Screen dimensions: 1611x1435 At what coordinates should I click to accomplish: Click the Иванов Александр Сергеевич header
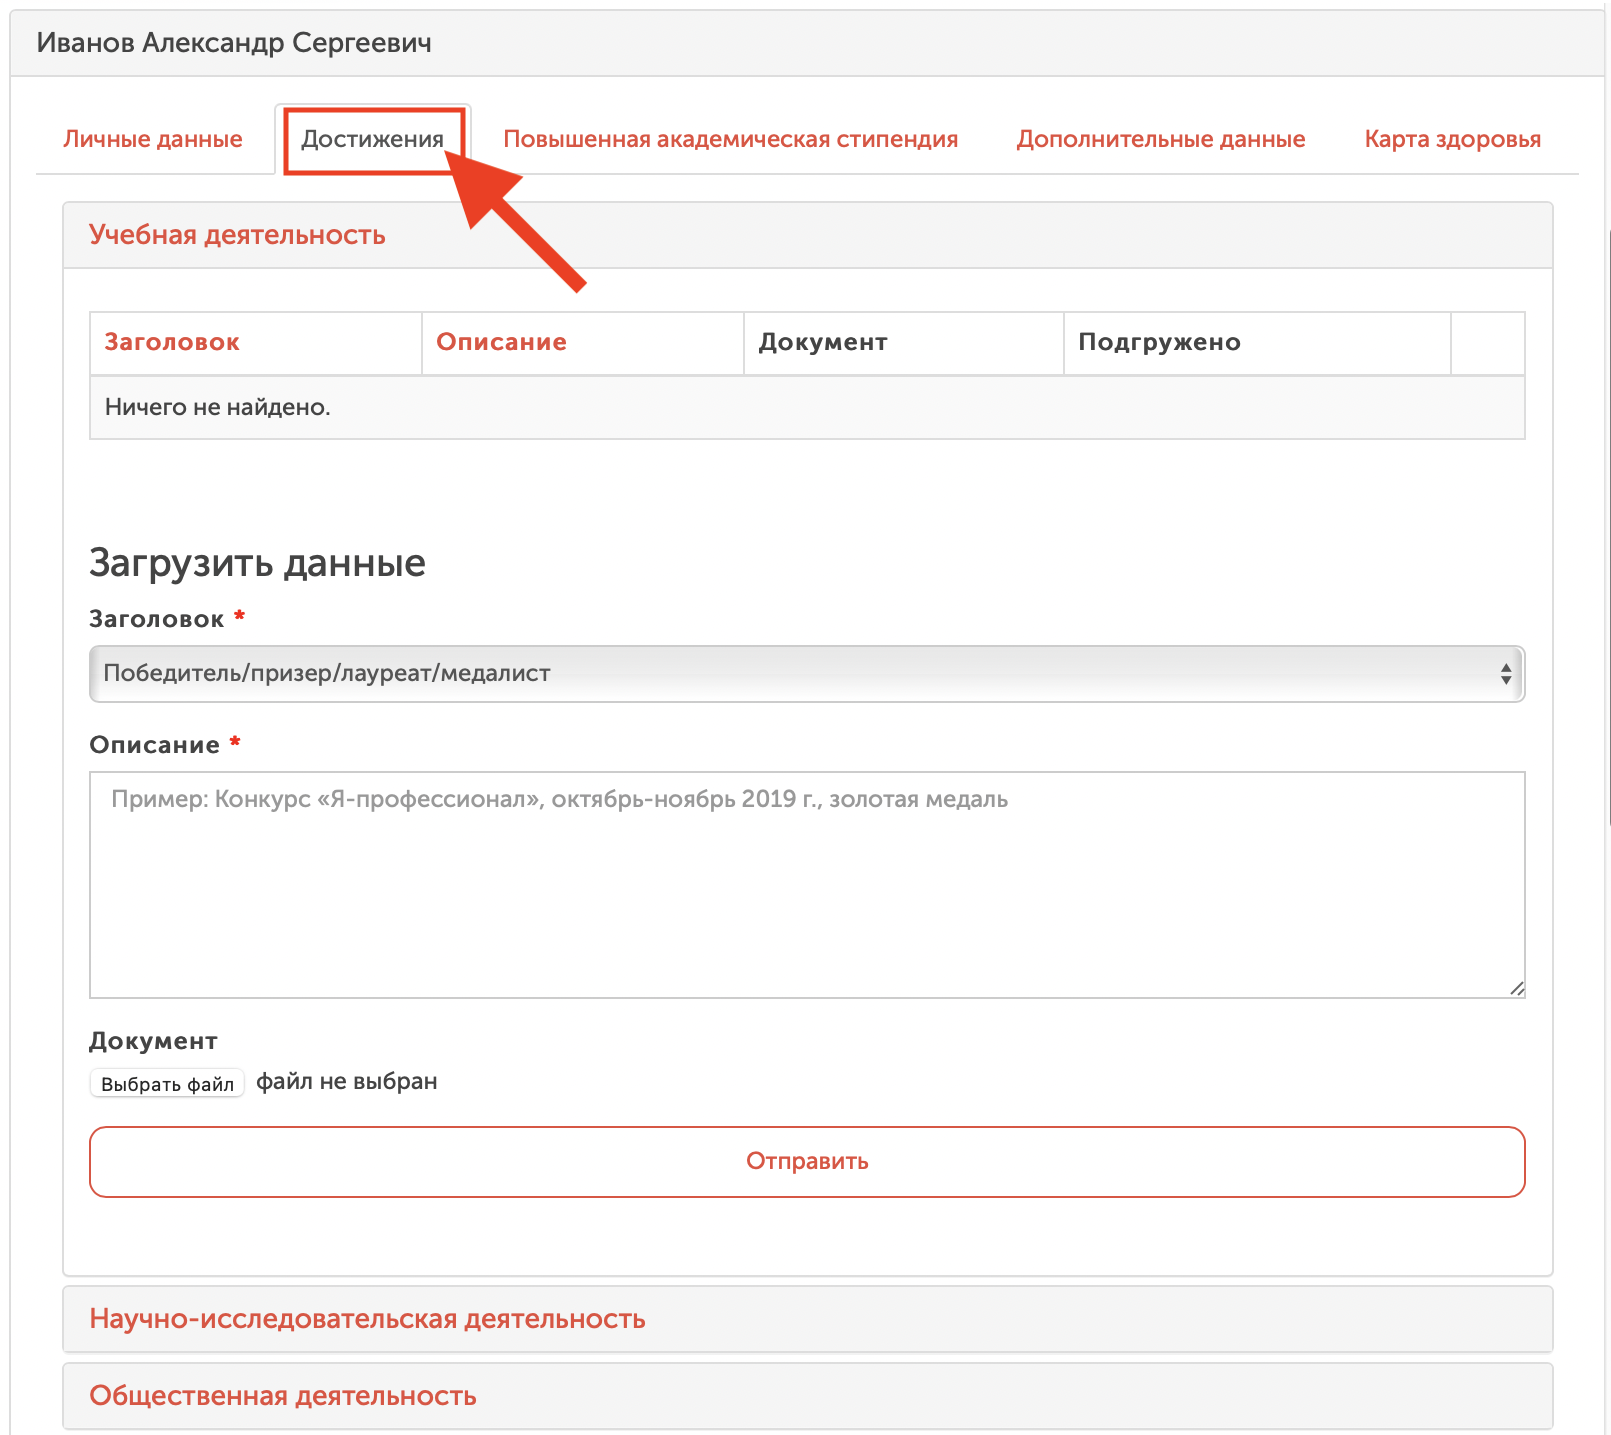point(234,43)
